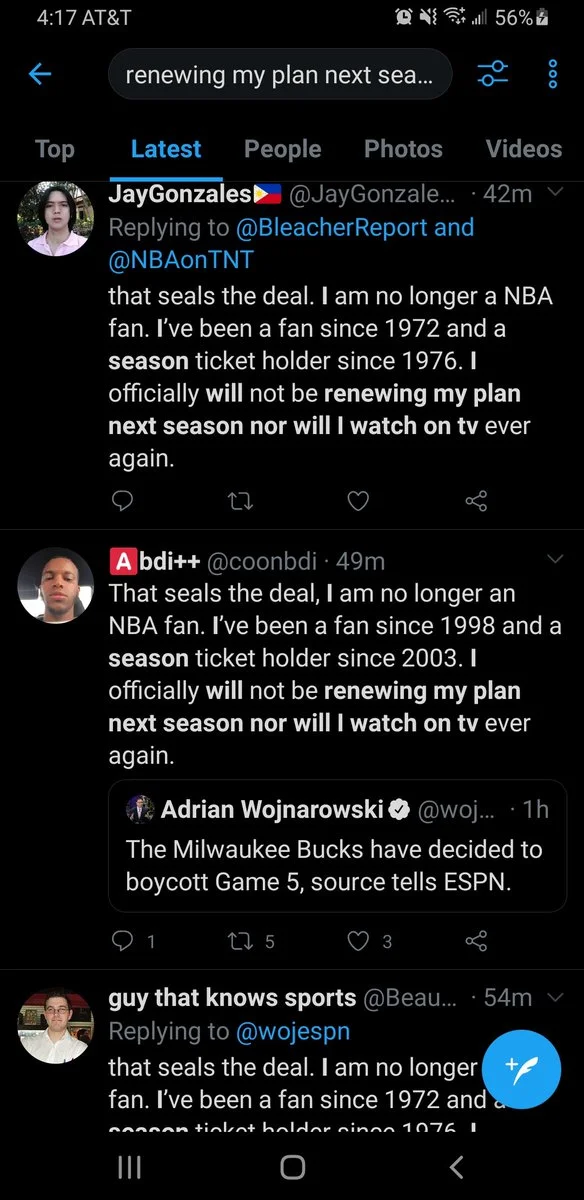
Task: Reply to JayGonzales tweet
Action: pyautogui.click(x=122, y=499)
